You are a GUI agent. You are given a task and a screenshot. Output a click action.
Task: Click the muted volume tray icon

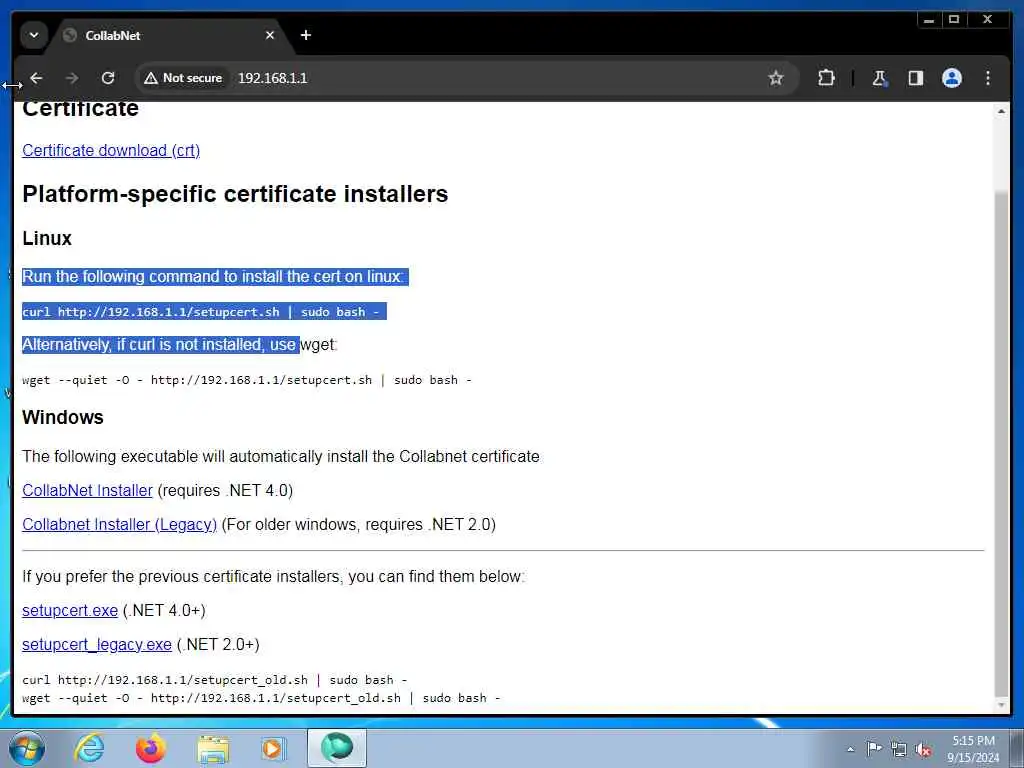923,749
